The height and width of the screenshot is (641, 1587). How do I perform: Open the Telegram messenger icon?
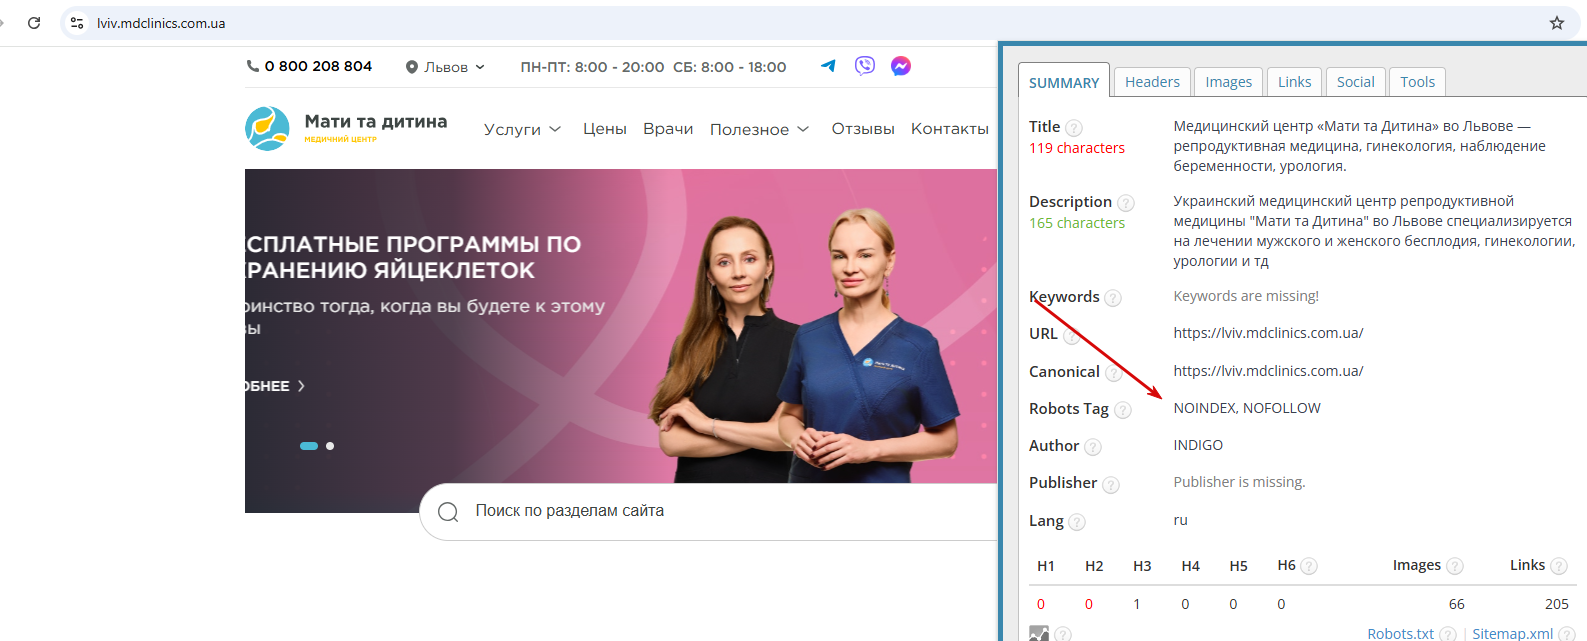click(x=828, y=66)
